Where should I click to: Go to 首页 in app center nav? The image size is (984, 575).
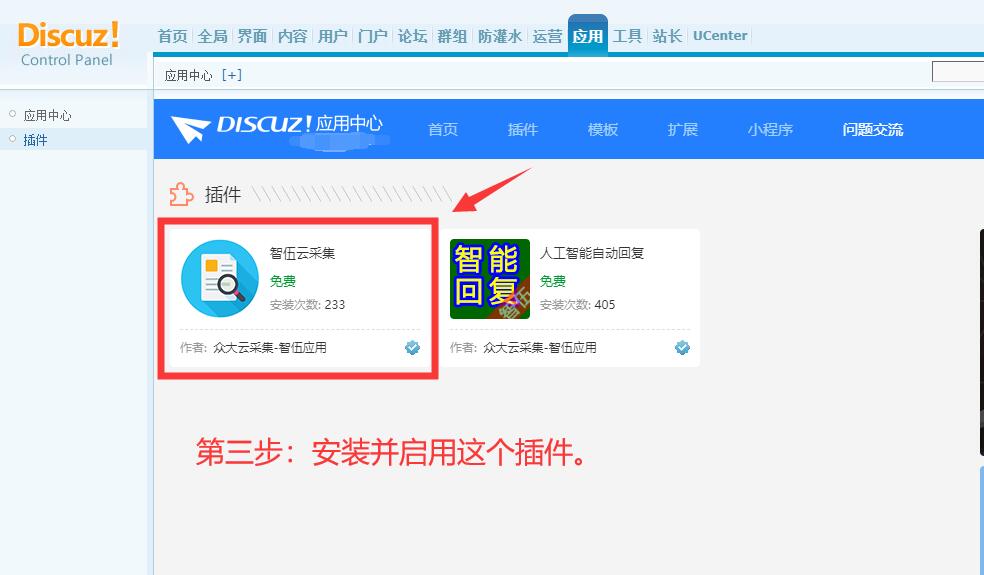tap(443, 129)
